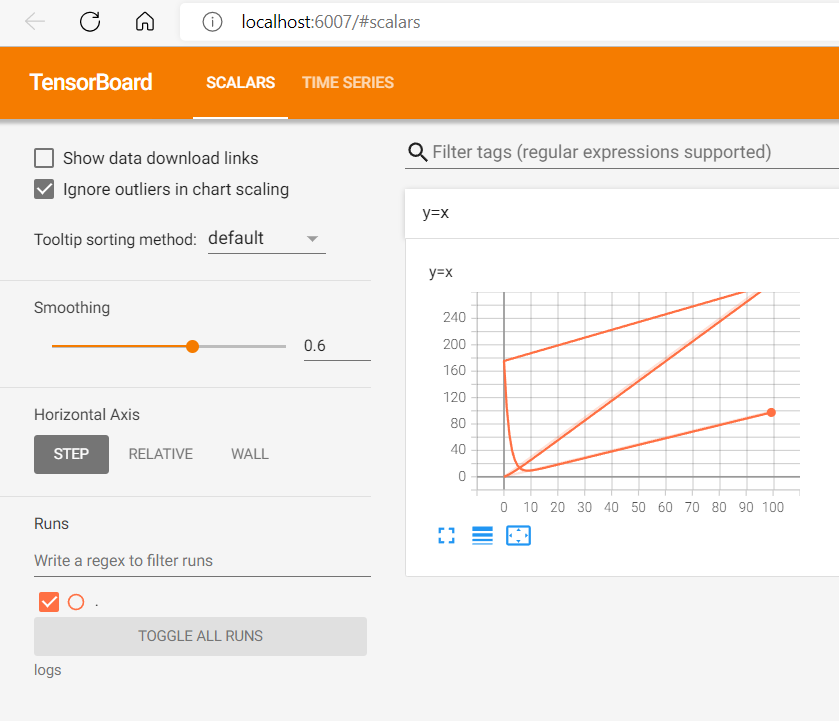Expand the y=x chart to larger view
839x721 pixels.
pyautogui.click(x=446, y=535)
